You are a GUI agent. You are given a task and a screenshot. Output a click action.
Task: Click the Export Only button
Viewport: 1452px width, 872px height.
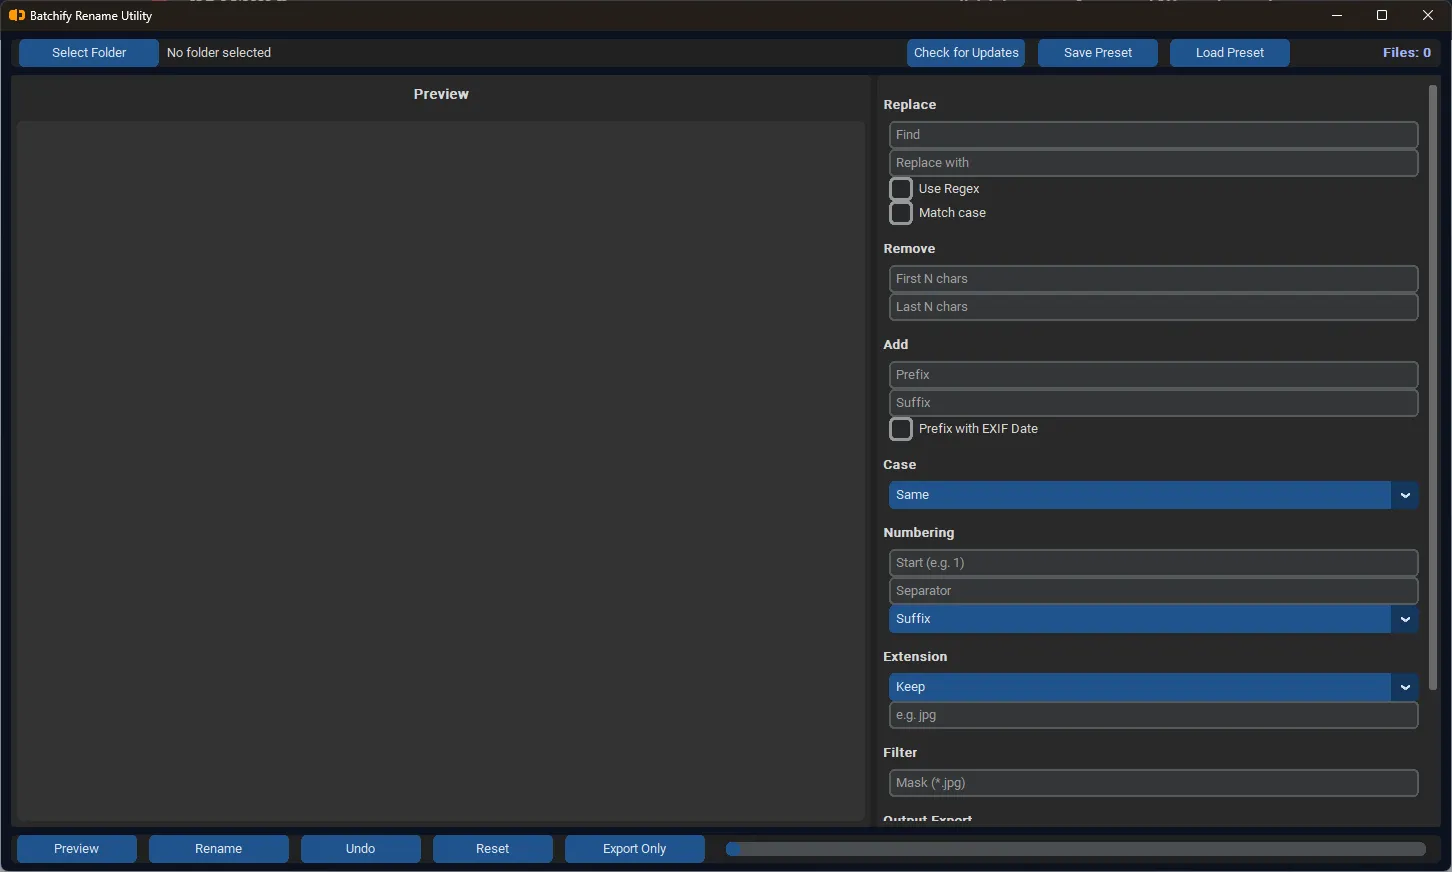634,849
